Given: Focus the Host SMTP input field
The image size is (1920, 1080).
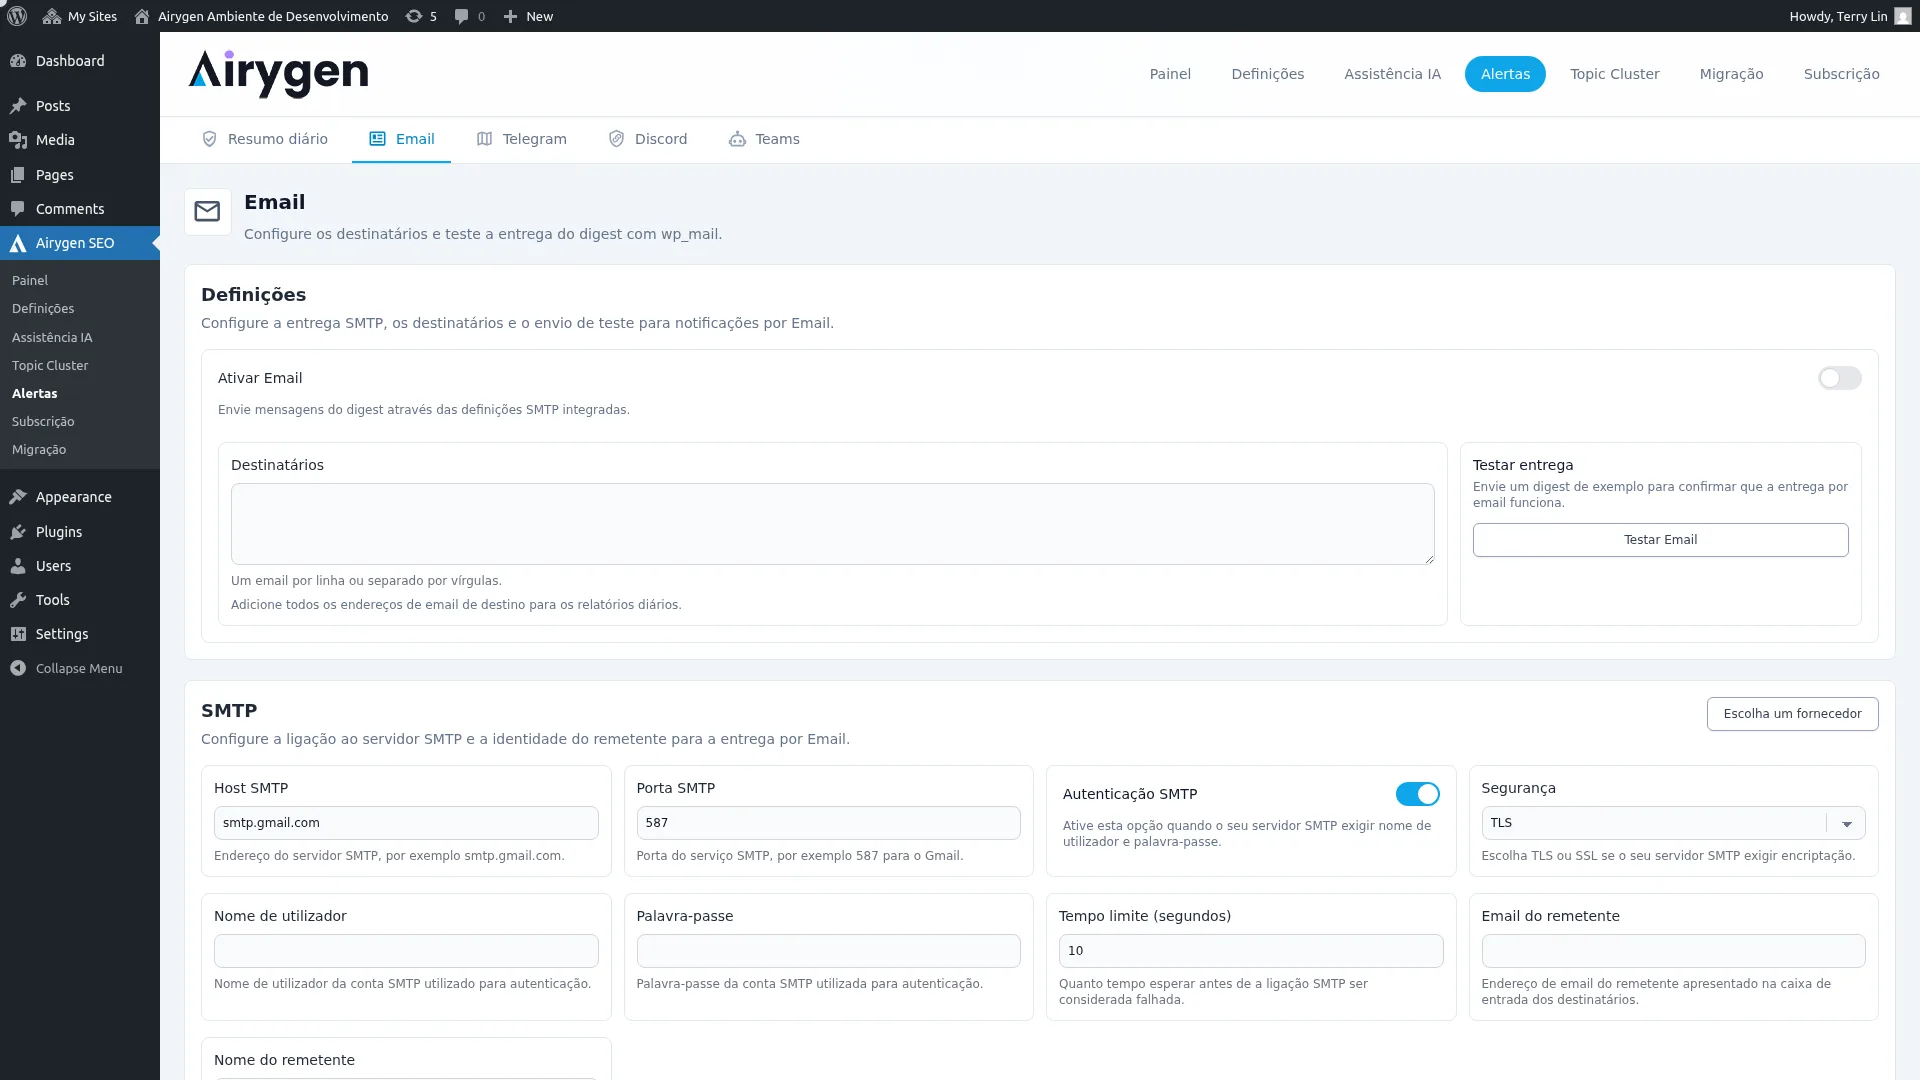Looking at the screenshot, I should click(x=406, y=823).
